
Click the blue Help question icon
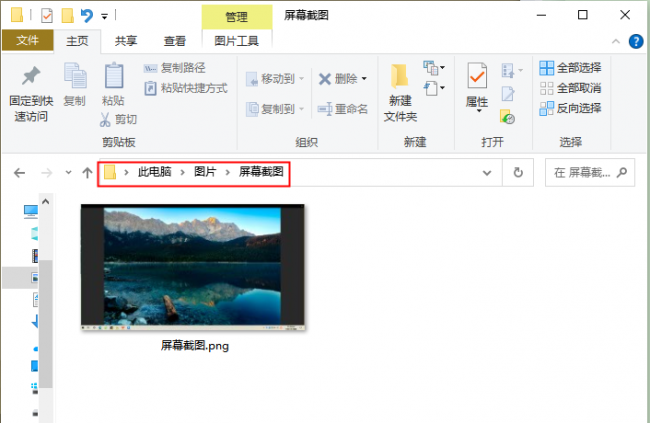point(636,41)
